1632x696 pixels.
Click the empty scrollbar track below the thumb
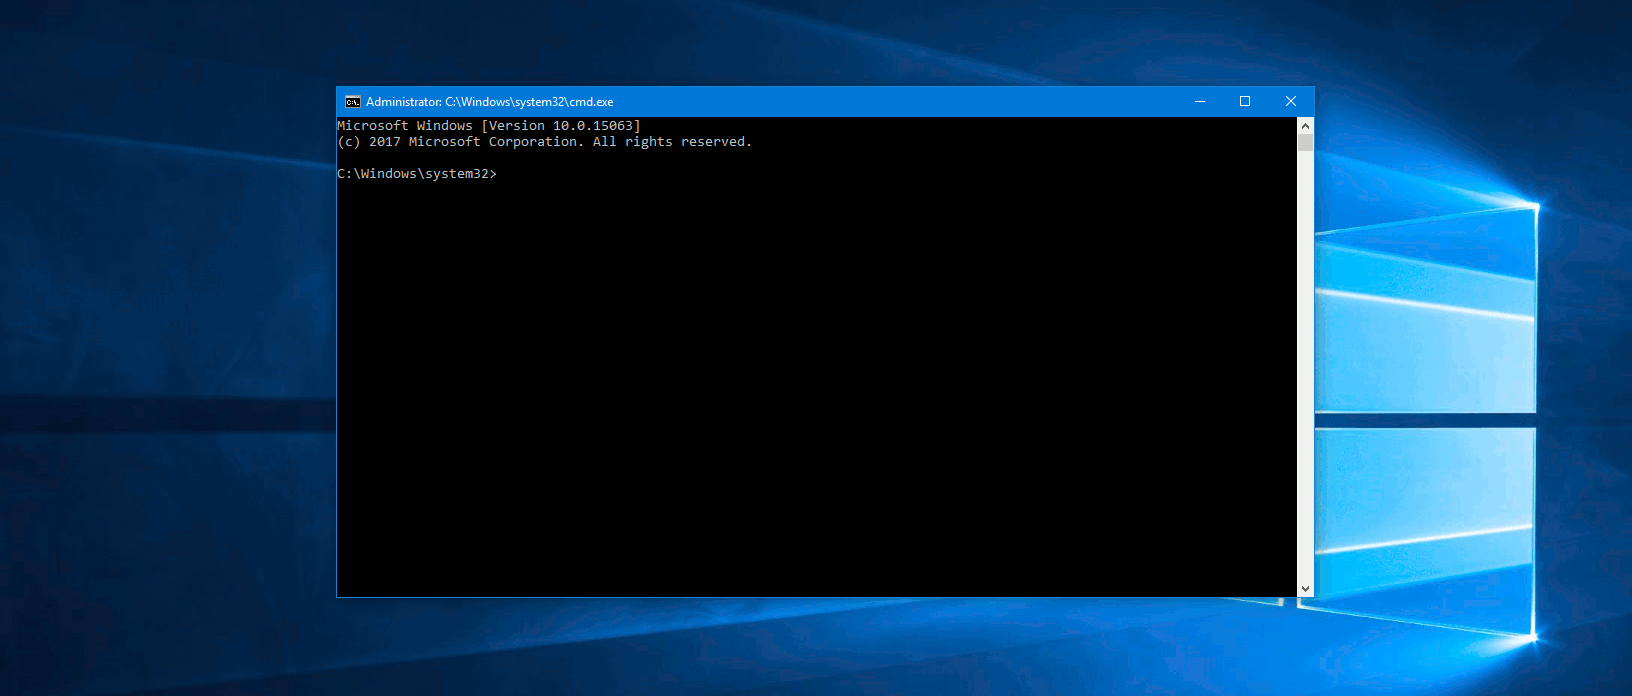coord(1305,365)
